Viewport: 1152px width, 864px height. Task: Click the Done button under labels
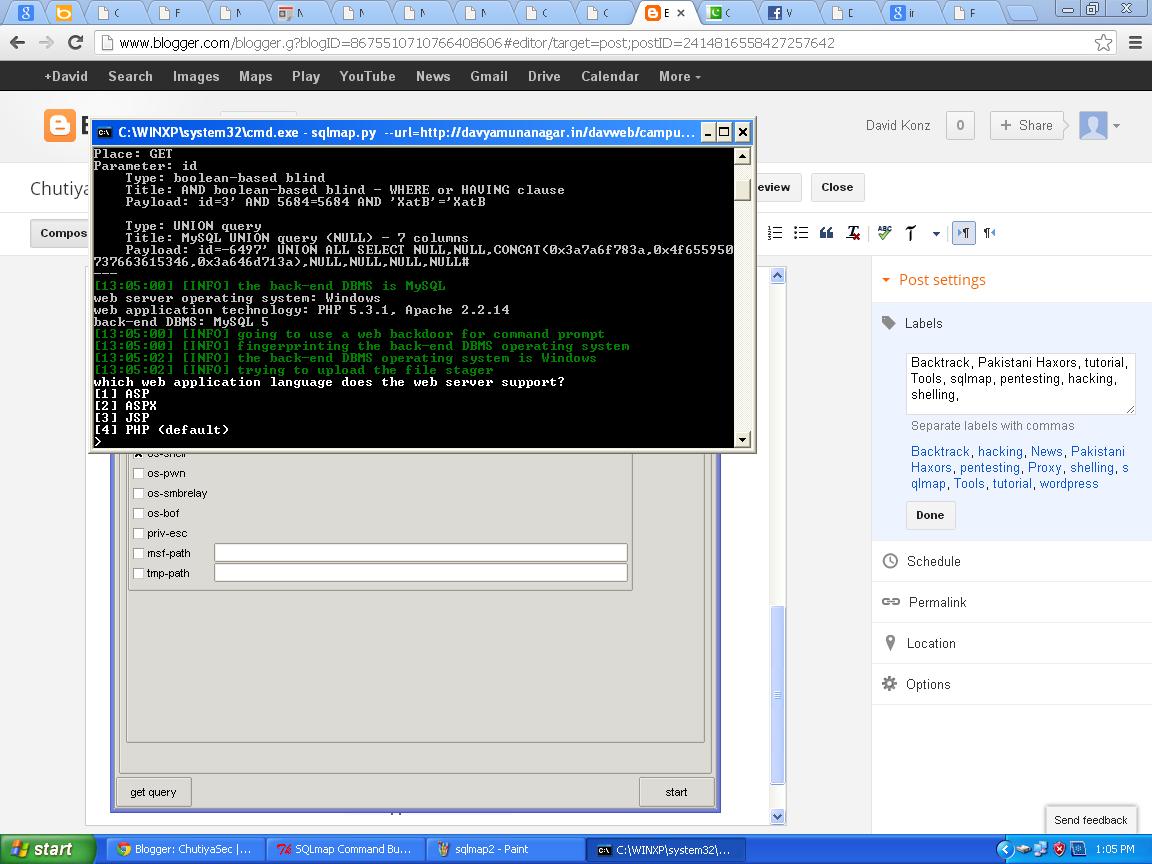coord(930,515)
